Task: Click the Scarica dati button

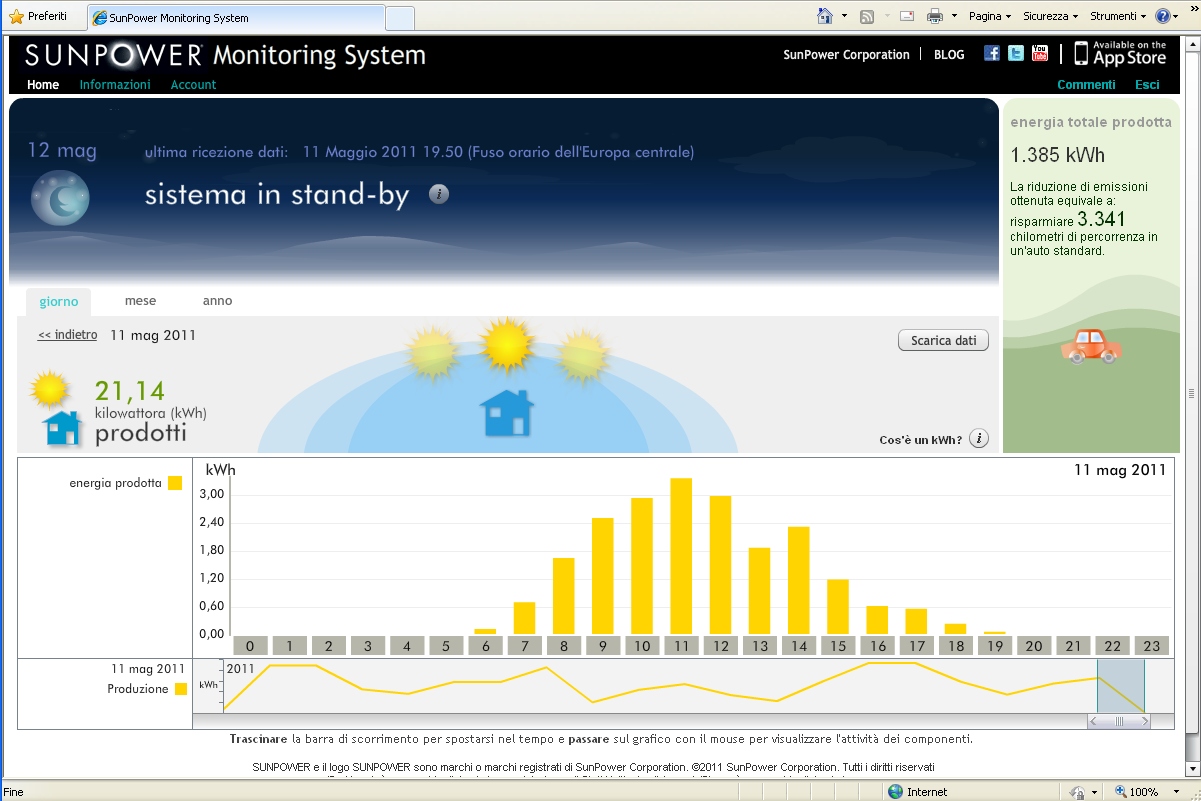Action: (943, 341)
